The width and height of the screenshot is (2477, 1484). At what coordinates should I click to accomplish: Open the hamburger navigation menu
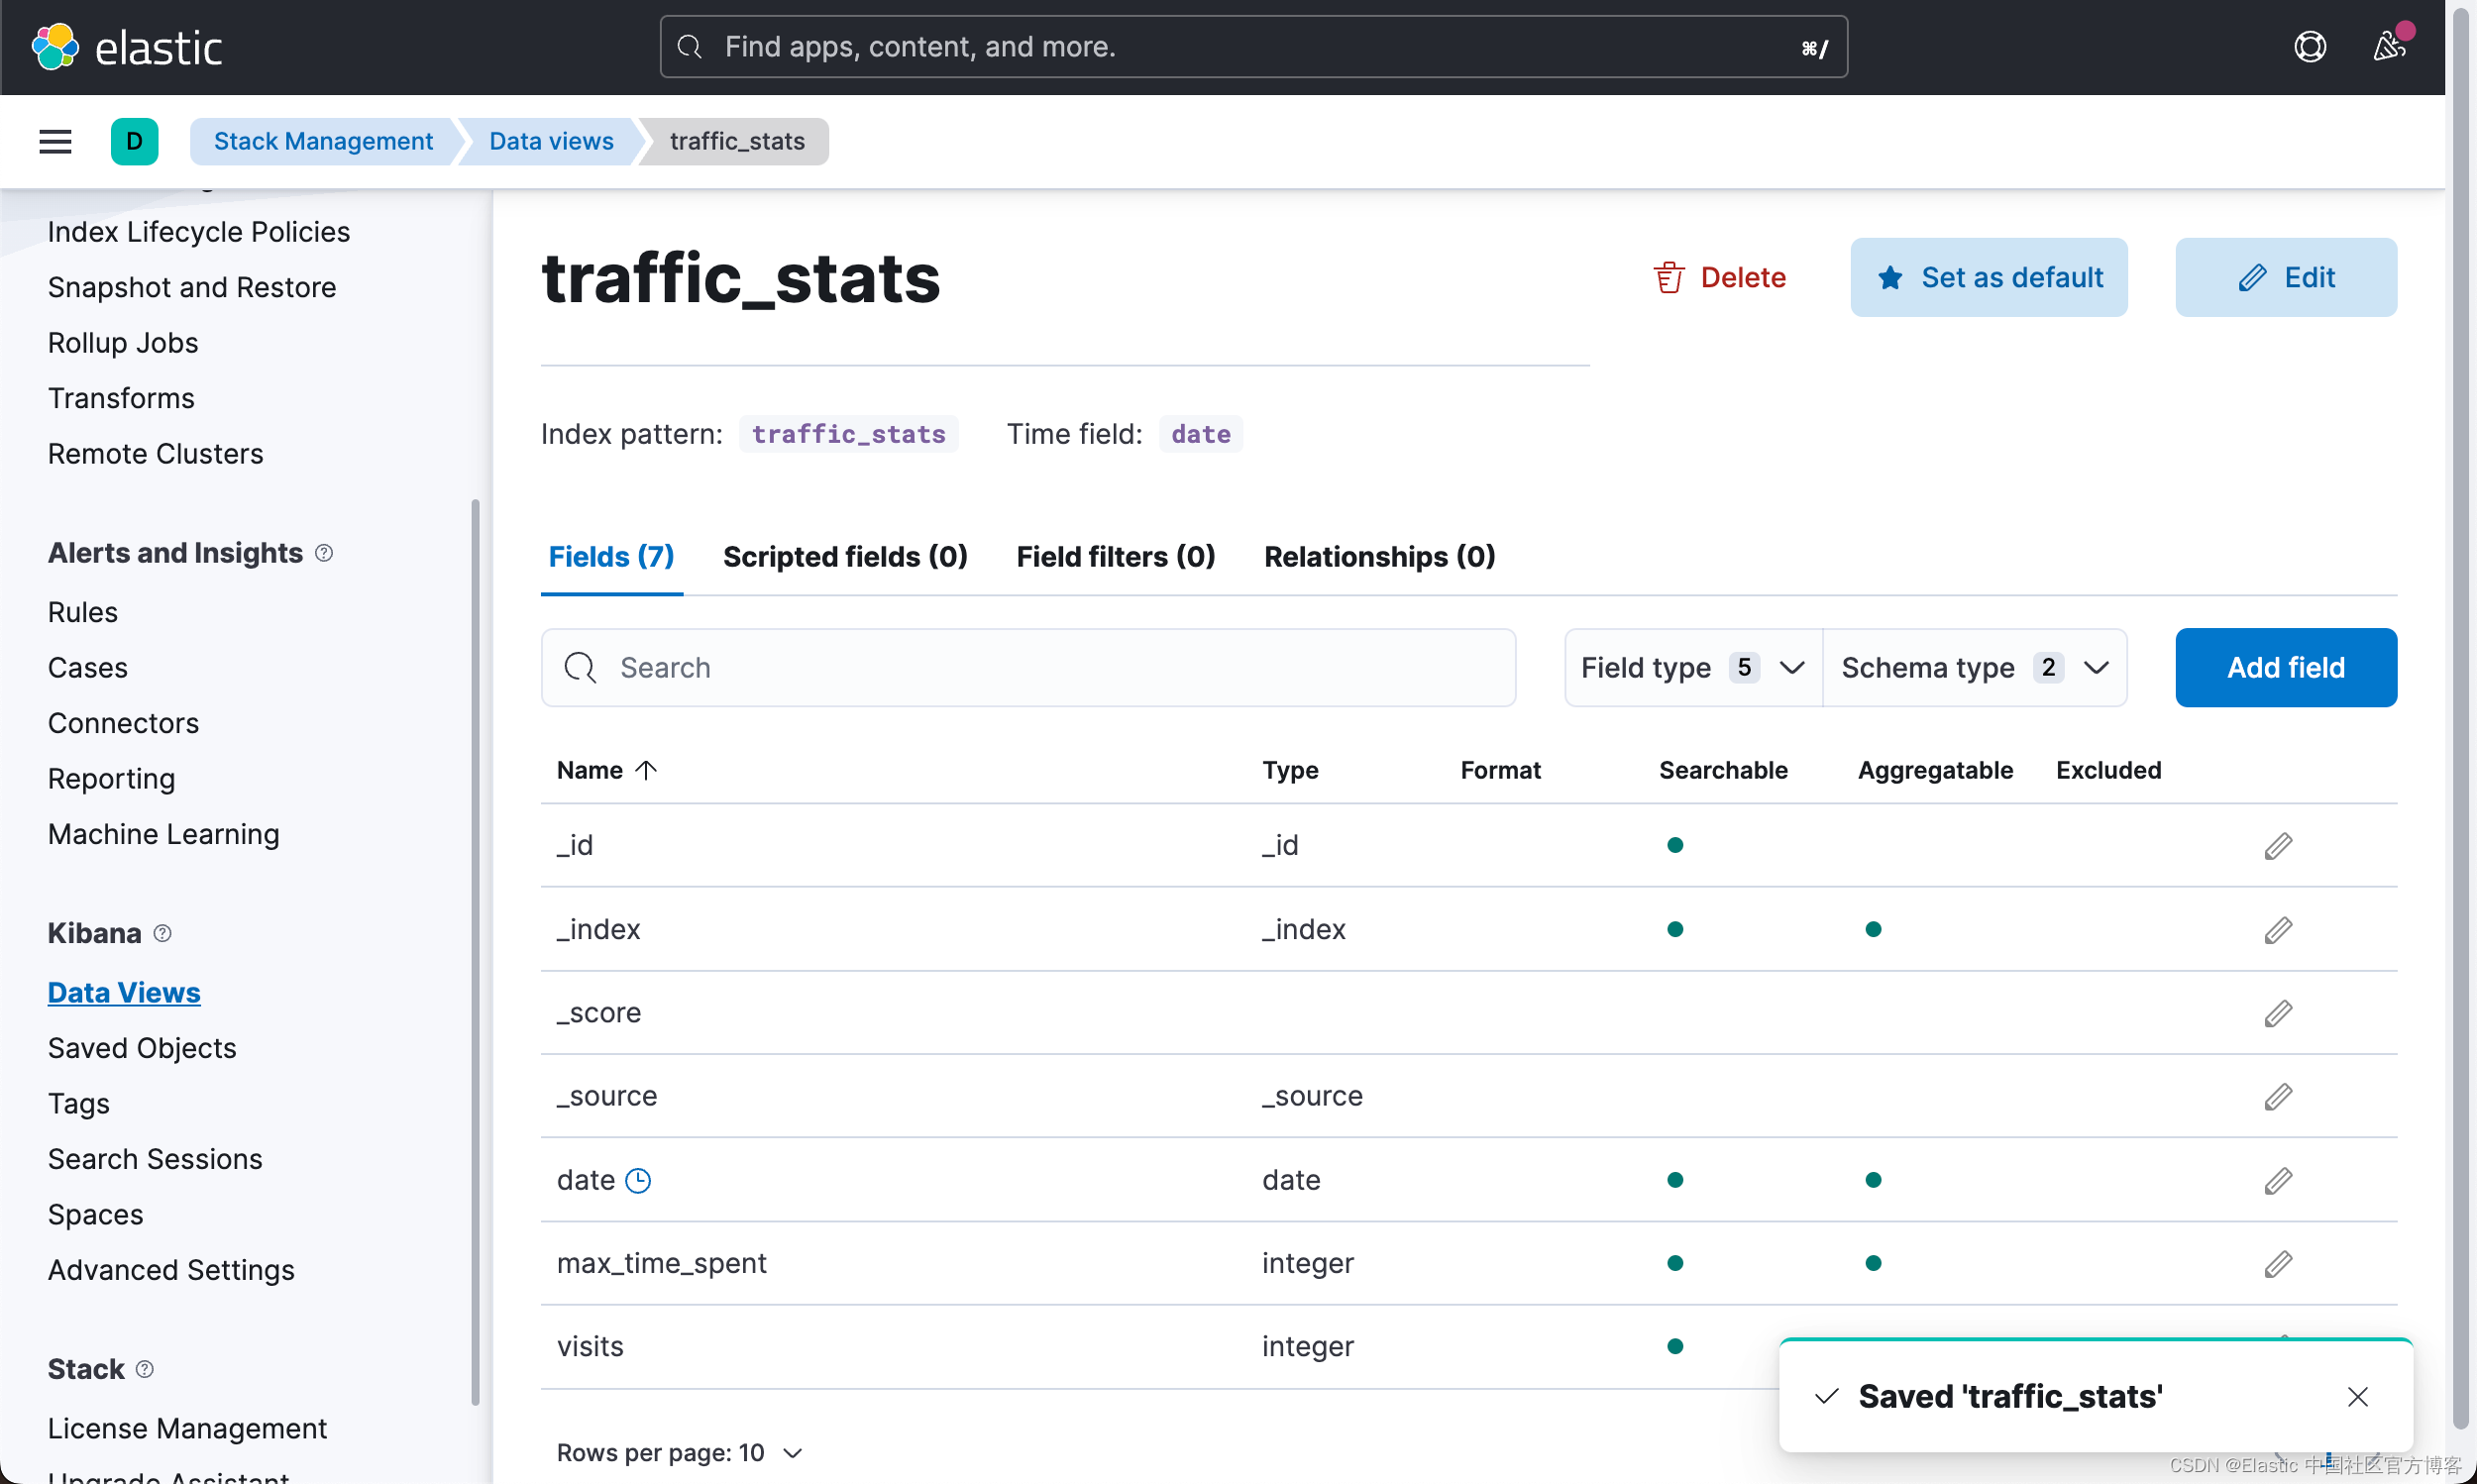pyautogui.click(x=55, y=141)
